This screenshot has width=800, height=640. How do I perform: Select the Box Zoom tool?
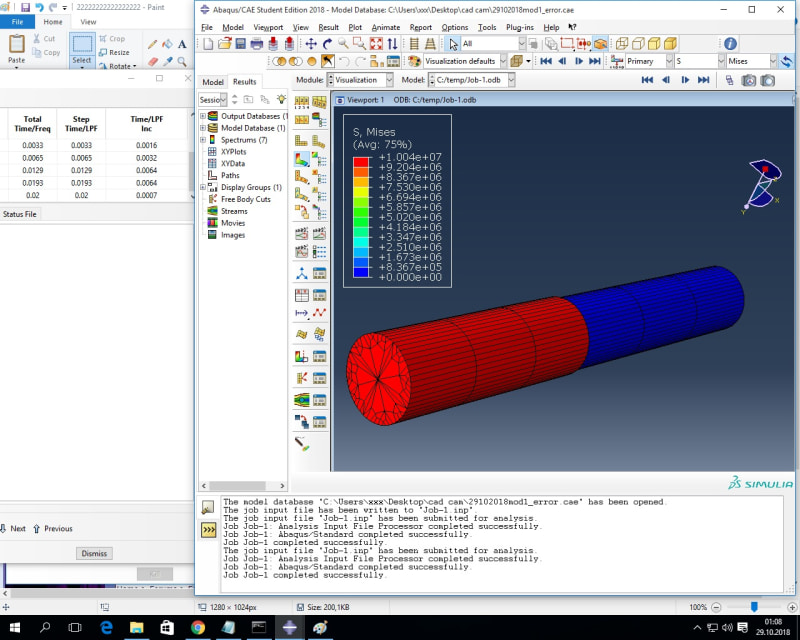pos(359,44)
